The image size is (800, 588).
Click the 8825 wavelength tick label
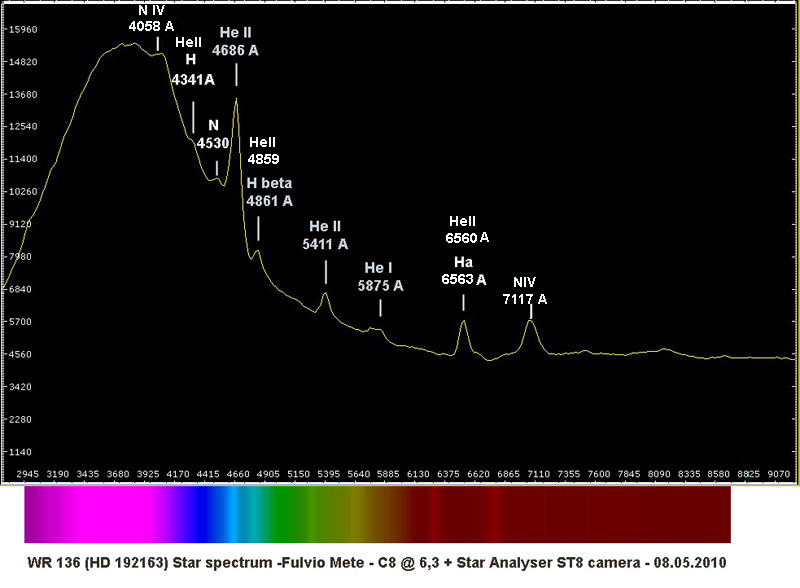(x=749, y=474)
